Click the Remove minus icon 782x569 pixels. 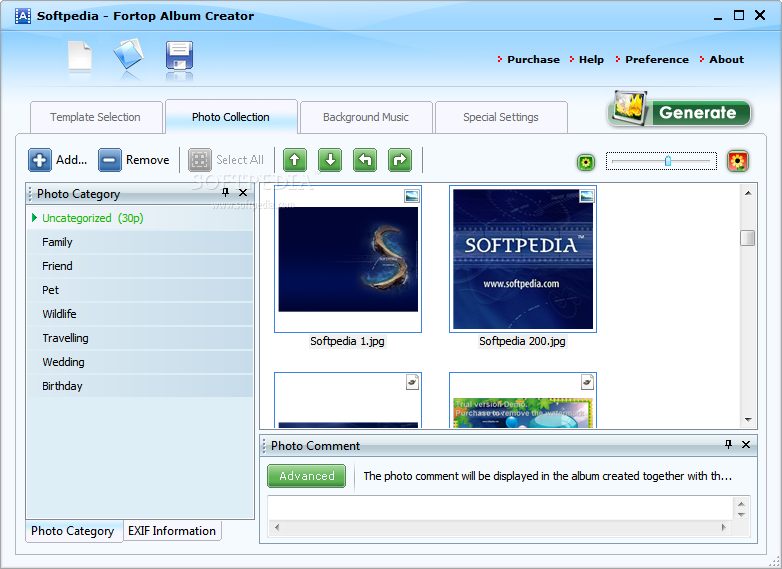tap(110, 160)
